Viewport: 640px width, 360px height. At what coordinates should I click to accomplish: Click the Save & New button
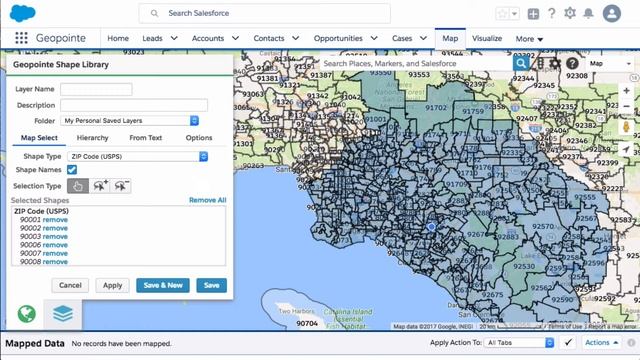163,285
